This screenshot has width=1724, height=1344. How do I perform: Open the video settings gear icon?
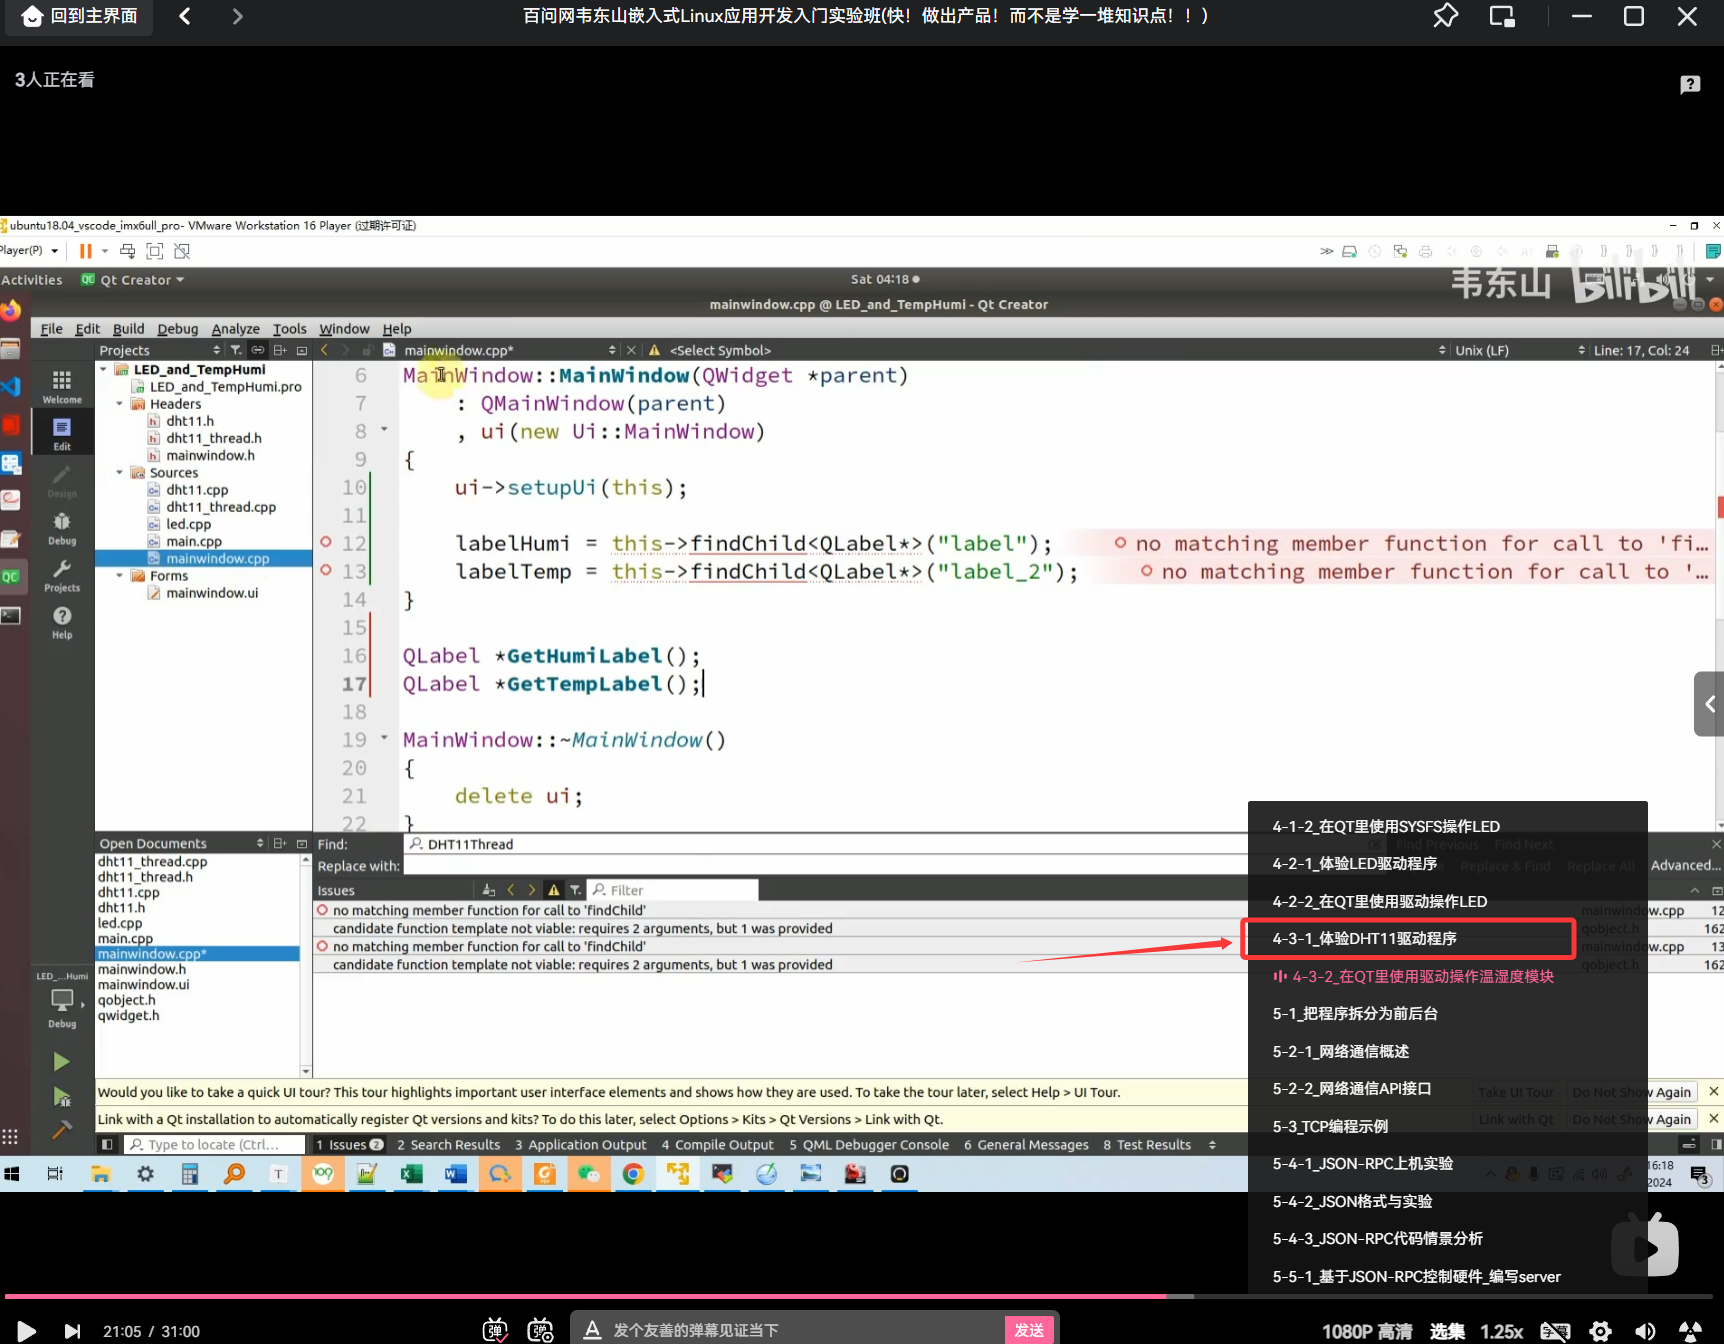point(1600,1331)
